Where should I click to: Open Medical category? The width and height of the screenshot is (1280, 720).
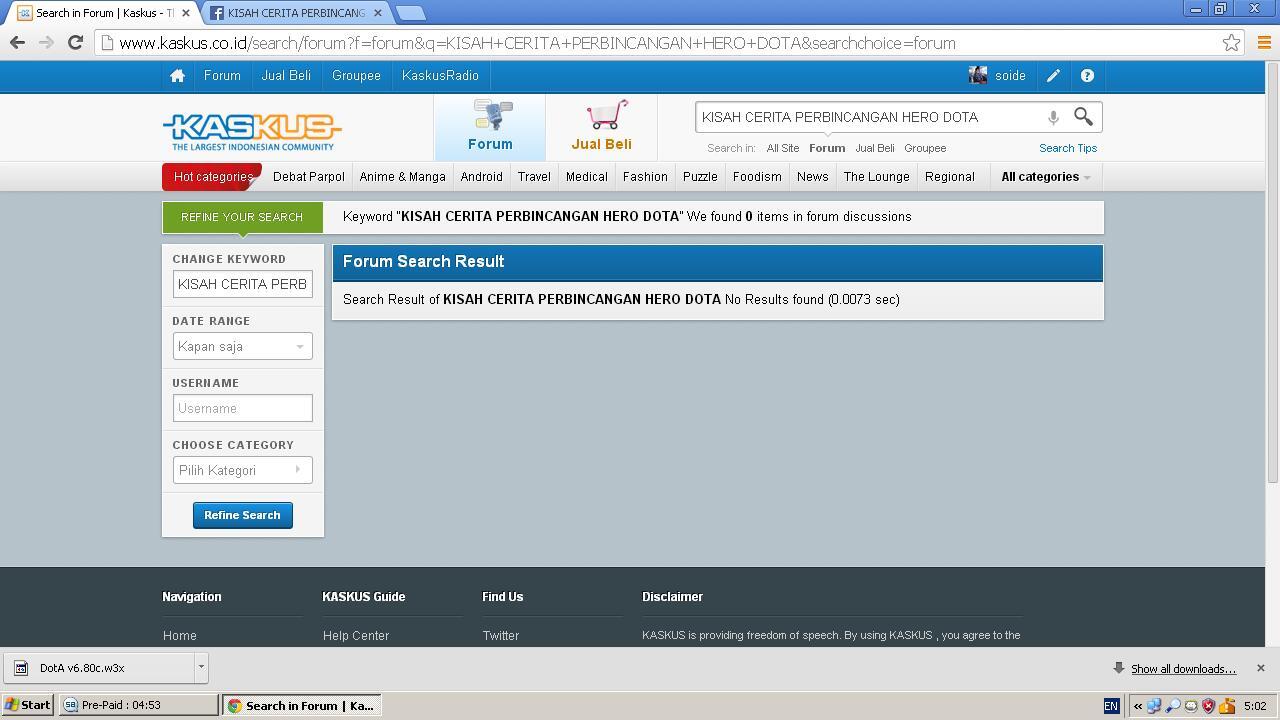coord(586,177)
